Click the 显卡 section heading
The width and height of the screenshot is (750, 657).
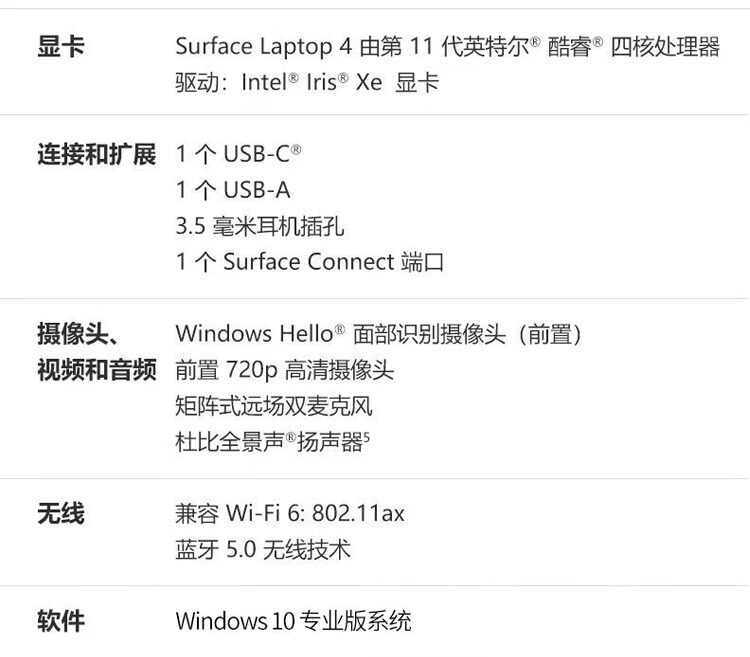click(x=61, y=47)
